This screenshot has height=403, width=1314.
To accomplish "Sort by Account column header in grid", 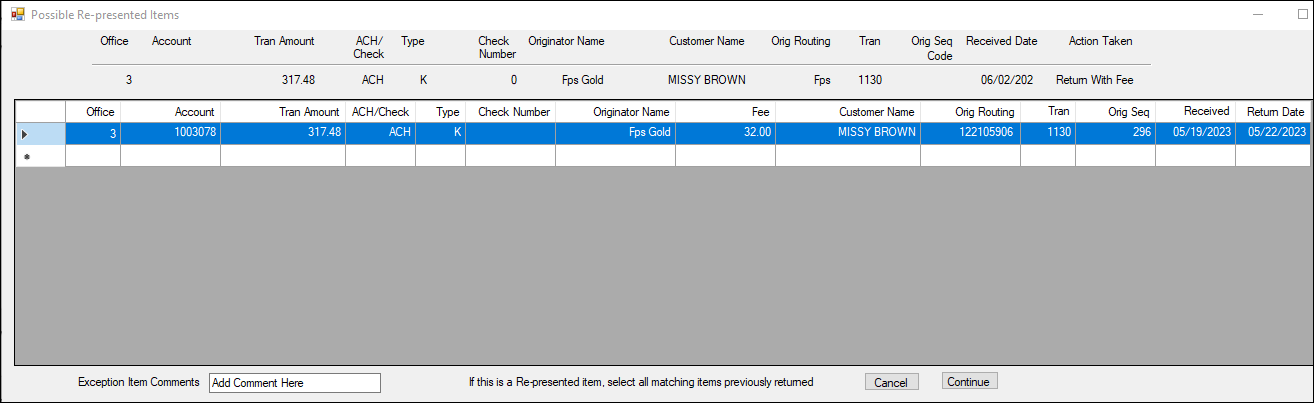I will pyautogui.click(x=170, y=112).
